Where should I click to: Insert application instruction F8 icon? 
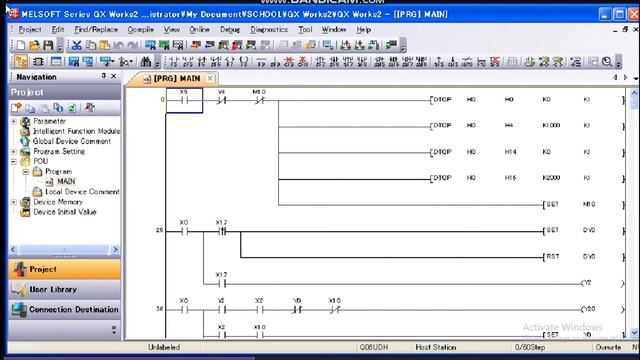pyautogui.click(x=244, y=62)
